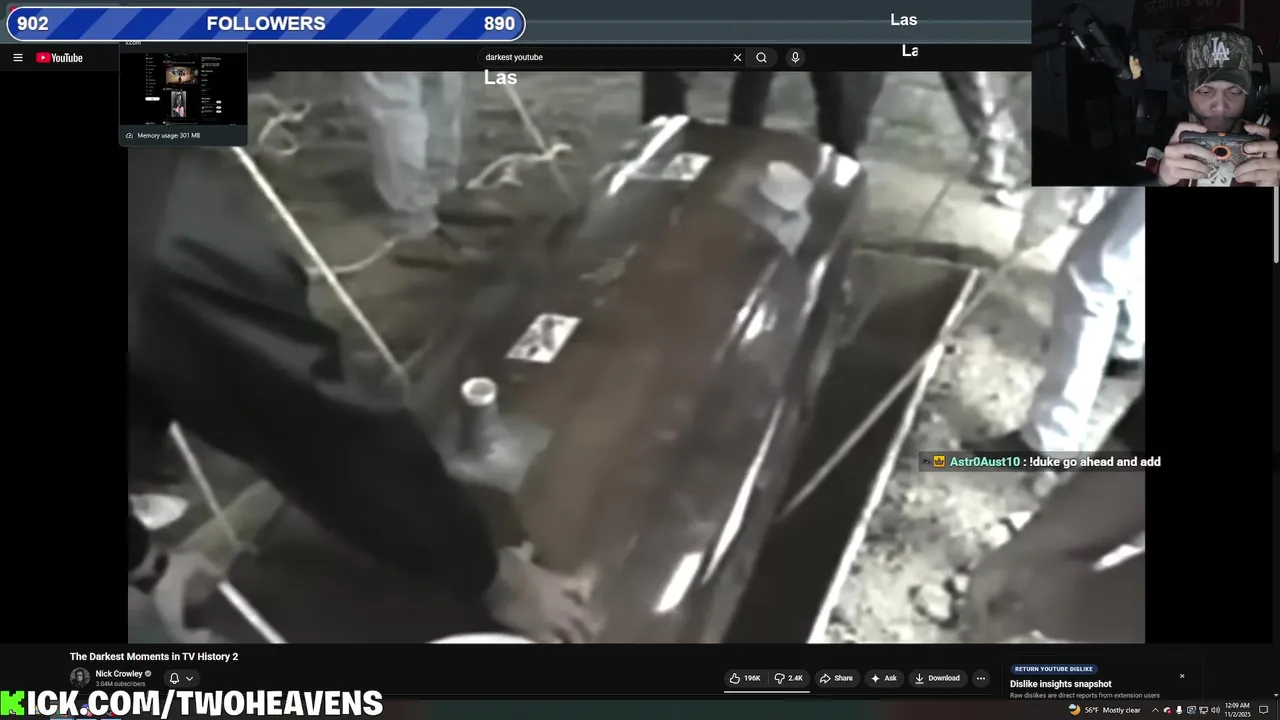Like the video showing 196K likes
The width and height of the screenshot is (1280, 720).
(x=745, y=678)
